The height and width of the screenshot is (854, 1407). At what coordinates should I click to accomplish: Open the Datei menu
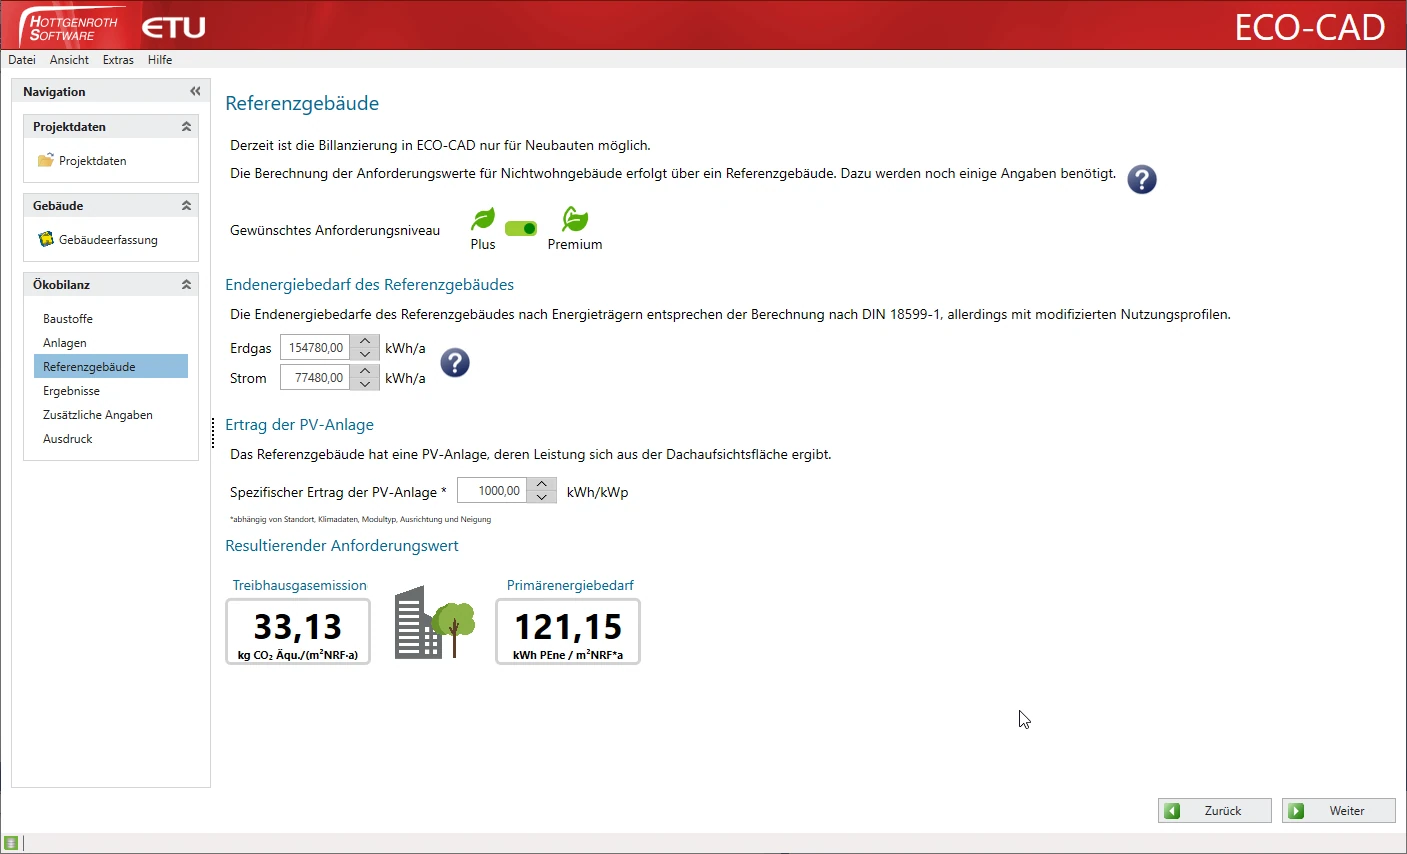22,60
